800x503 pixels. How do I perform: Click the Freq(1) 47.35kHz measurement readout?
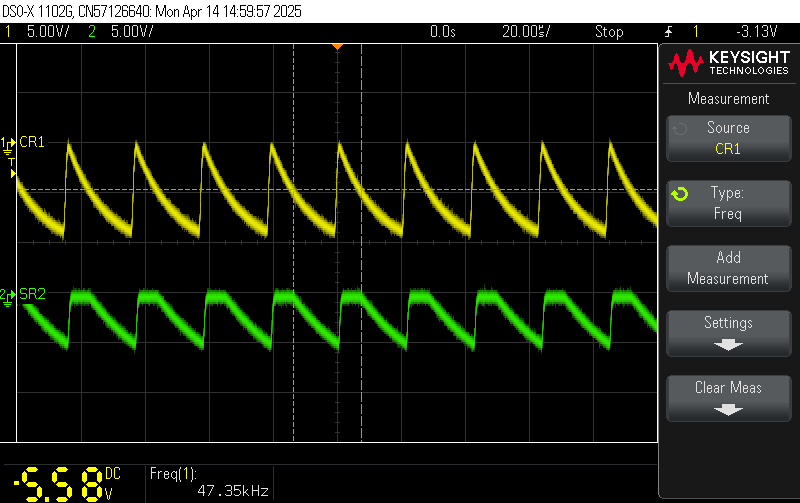point(210,482)
